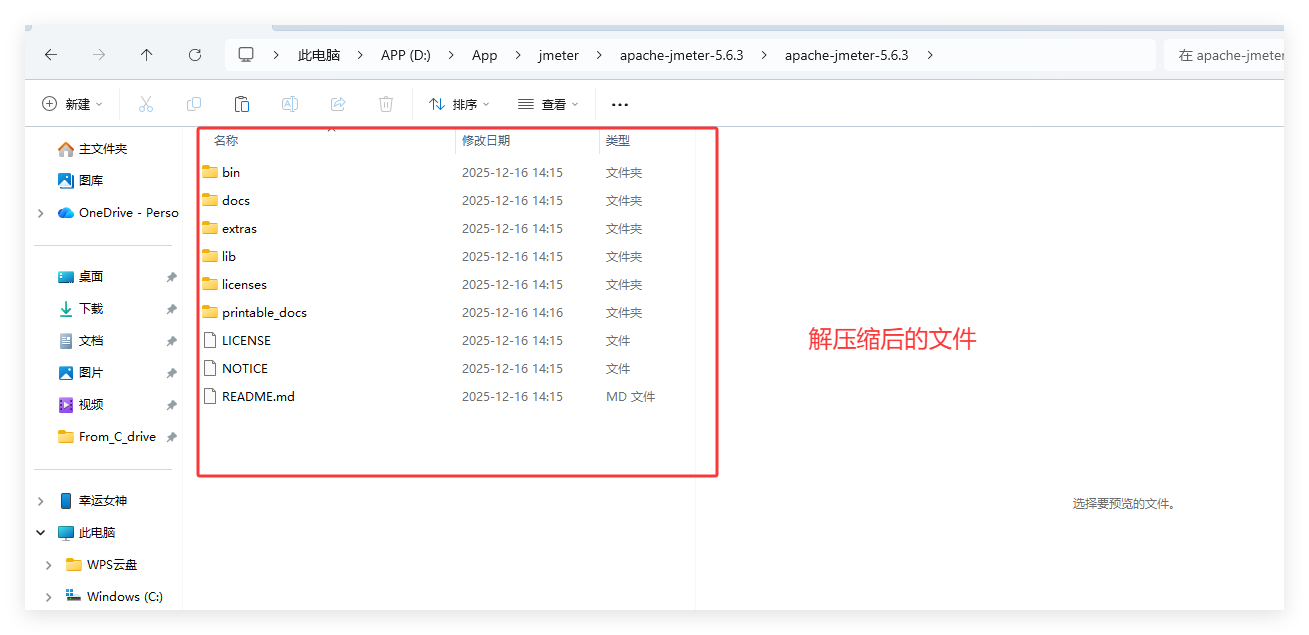Open 视频 in the sidebar

click(91, 405)
